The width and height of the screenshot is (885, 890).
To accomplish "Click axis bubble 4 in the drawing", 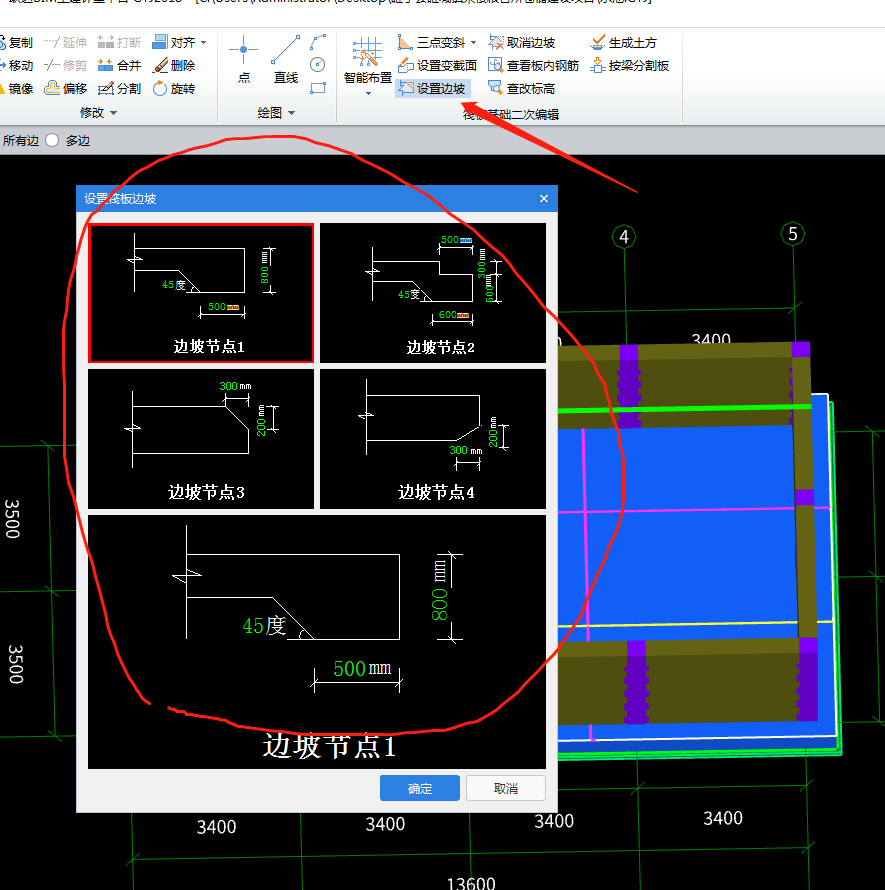I will [x=624, y=237].
